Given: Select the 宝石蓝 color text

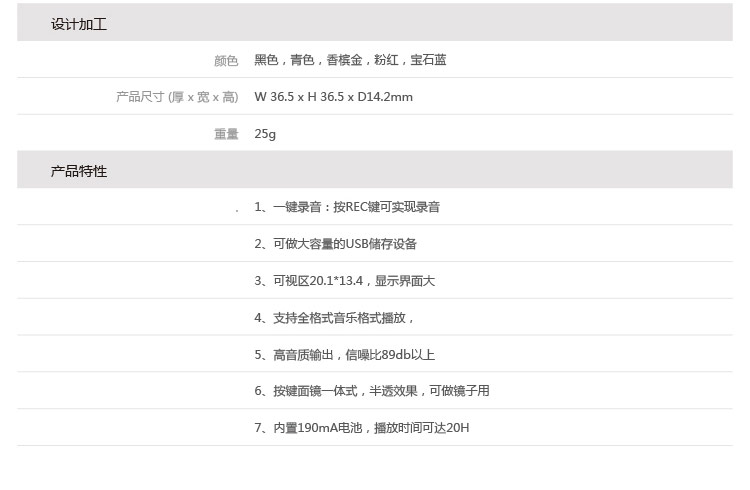Looking at the screenshot, I should [x=429, y=60].
